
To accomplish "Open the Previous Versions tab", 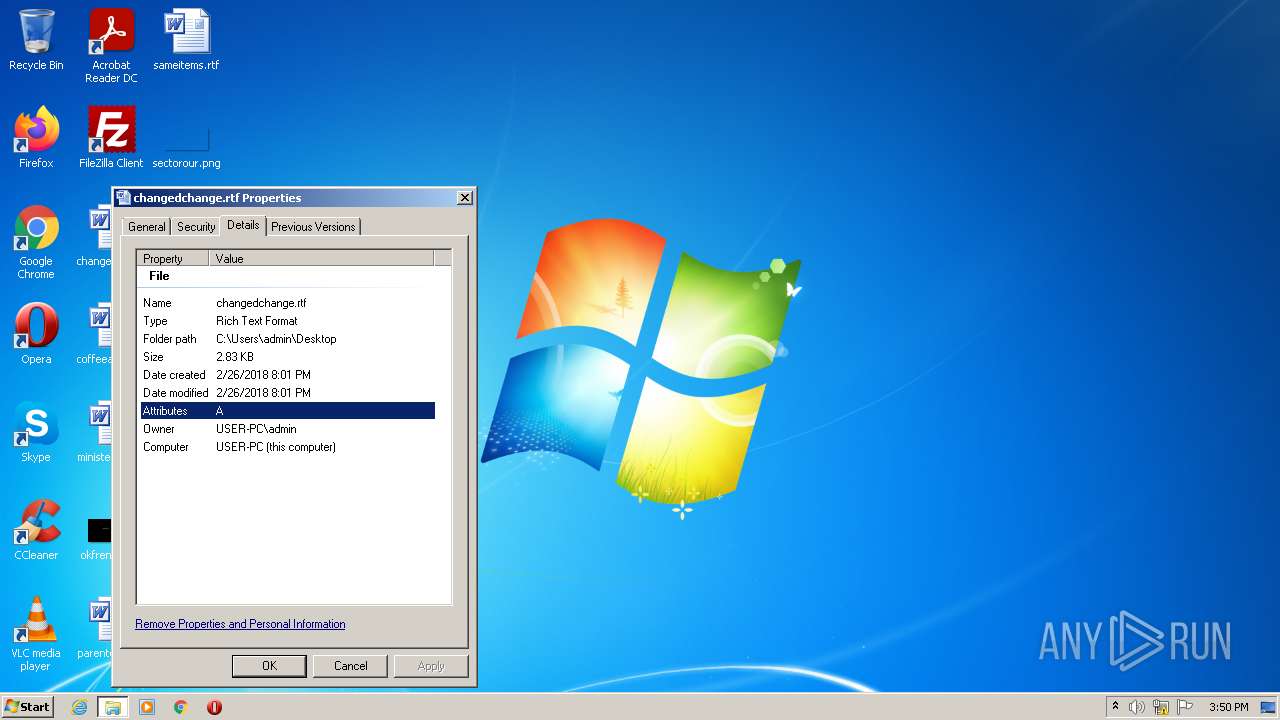I will 313,227.
